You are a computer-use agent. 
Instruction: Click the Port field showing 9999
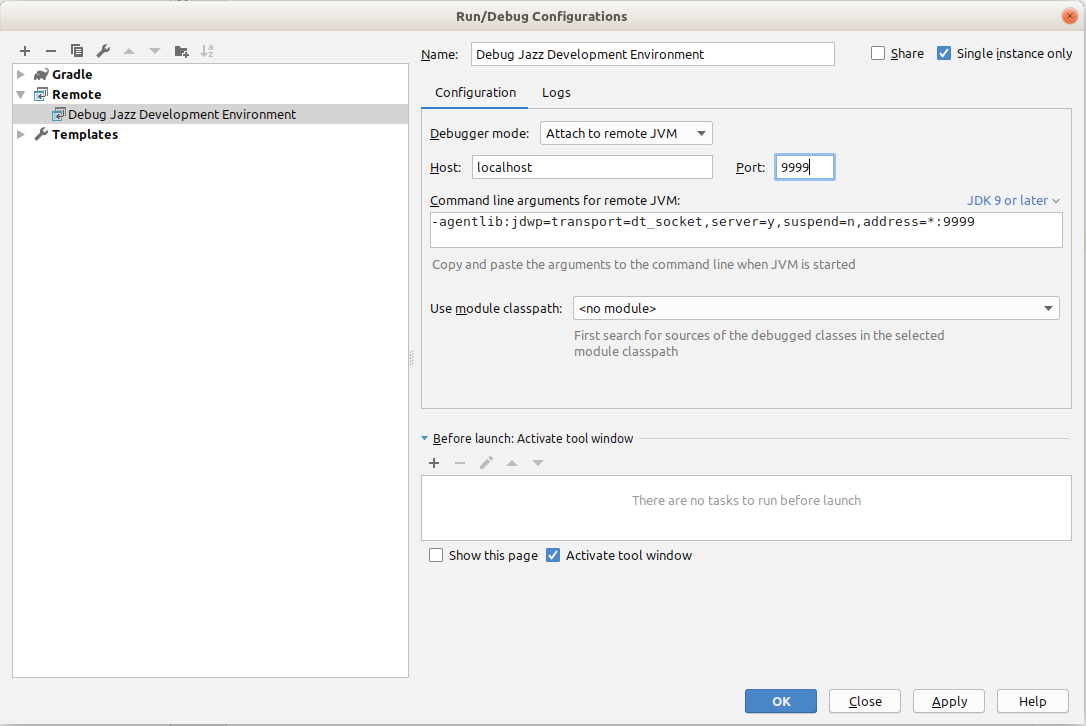click(x=805, y=167)
